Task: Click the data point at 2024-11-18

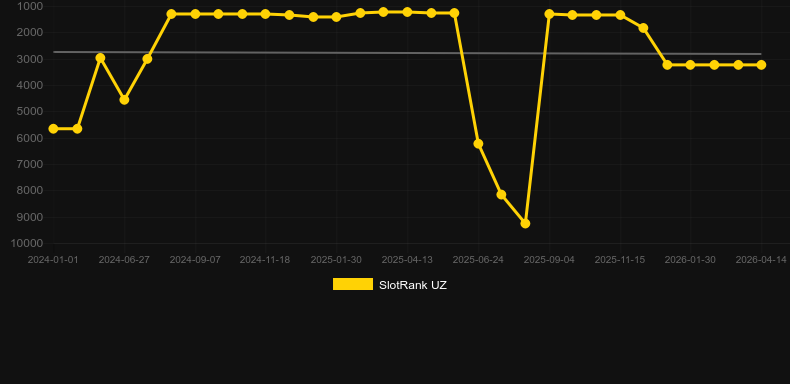Action: tap(266, 14)
